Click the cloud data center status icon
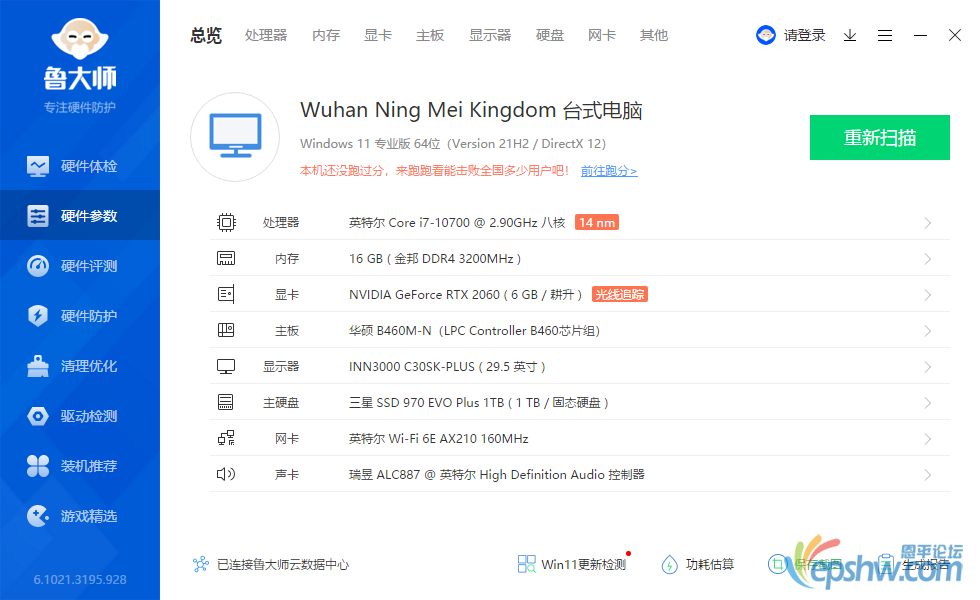This screenshot has width=980, height=600. 201,564
